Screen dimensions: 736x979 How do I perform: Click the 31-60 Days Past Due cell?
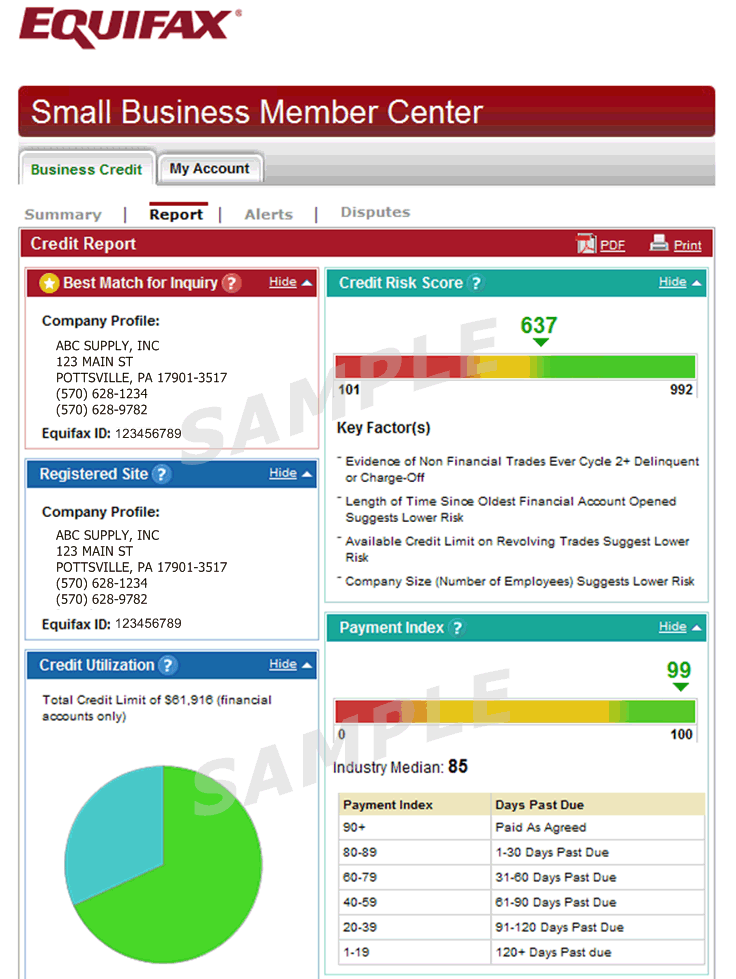[597, 877]
